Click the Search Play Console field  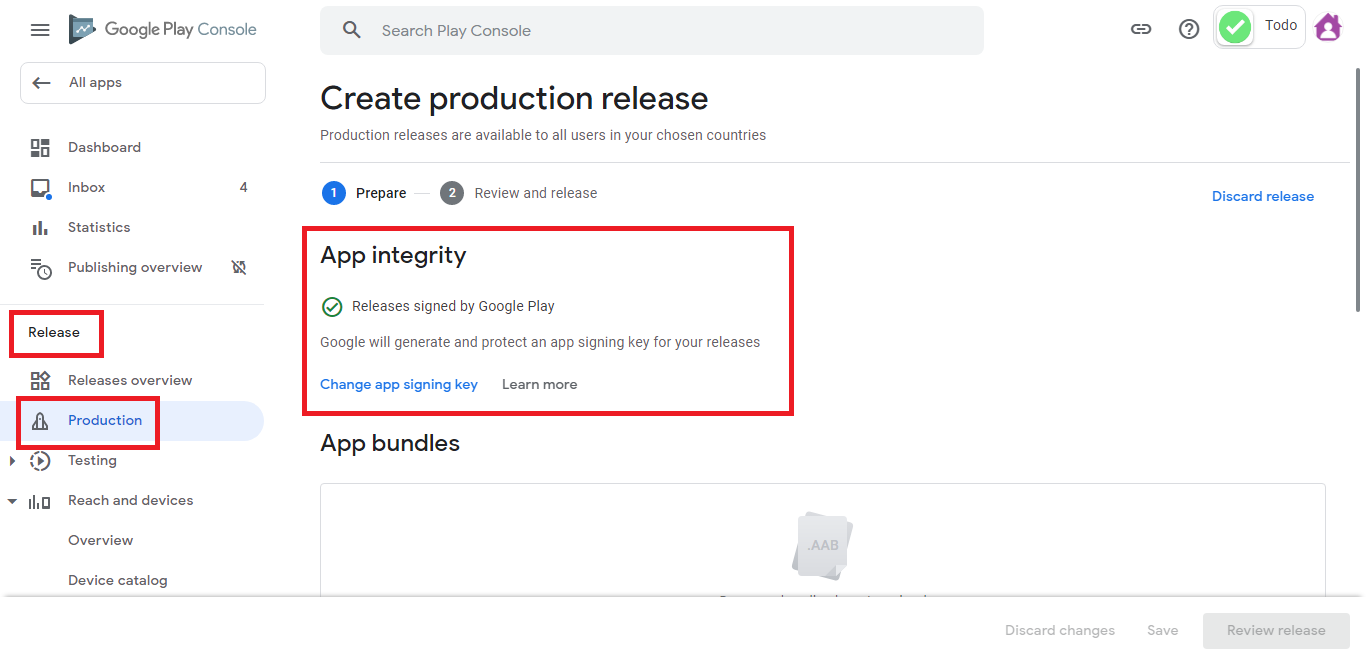point(652,31)
